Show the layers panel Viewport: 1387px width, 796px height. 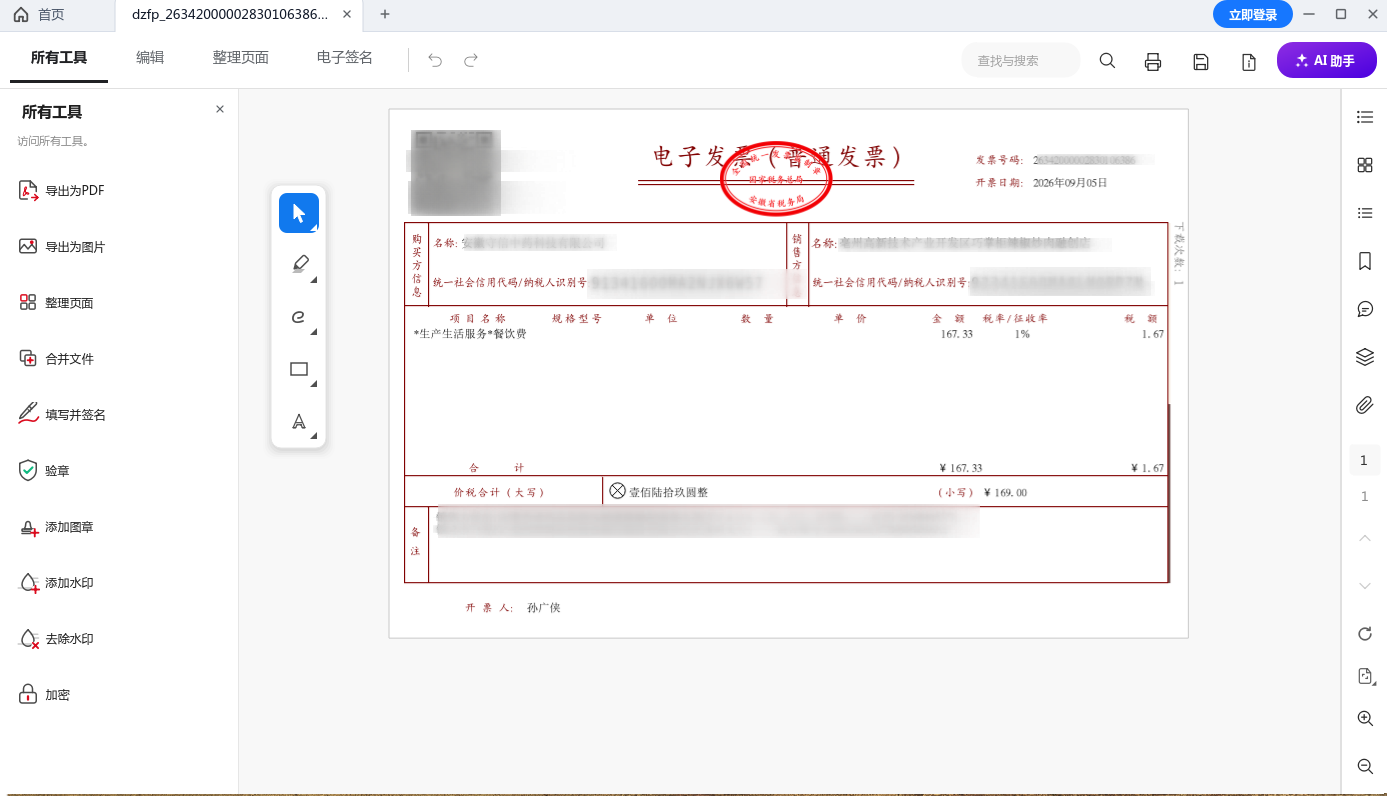[1365, 357]
